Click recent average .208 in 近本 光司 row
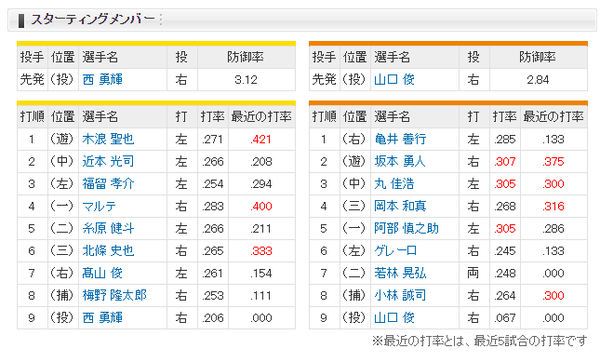The width and height of the screenshot is (600, 362). click(x=261, y=161)
